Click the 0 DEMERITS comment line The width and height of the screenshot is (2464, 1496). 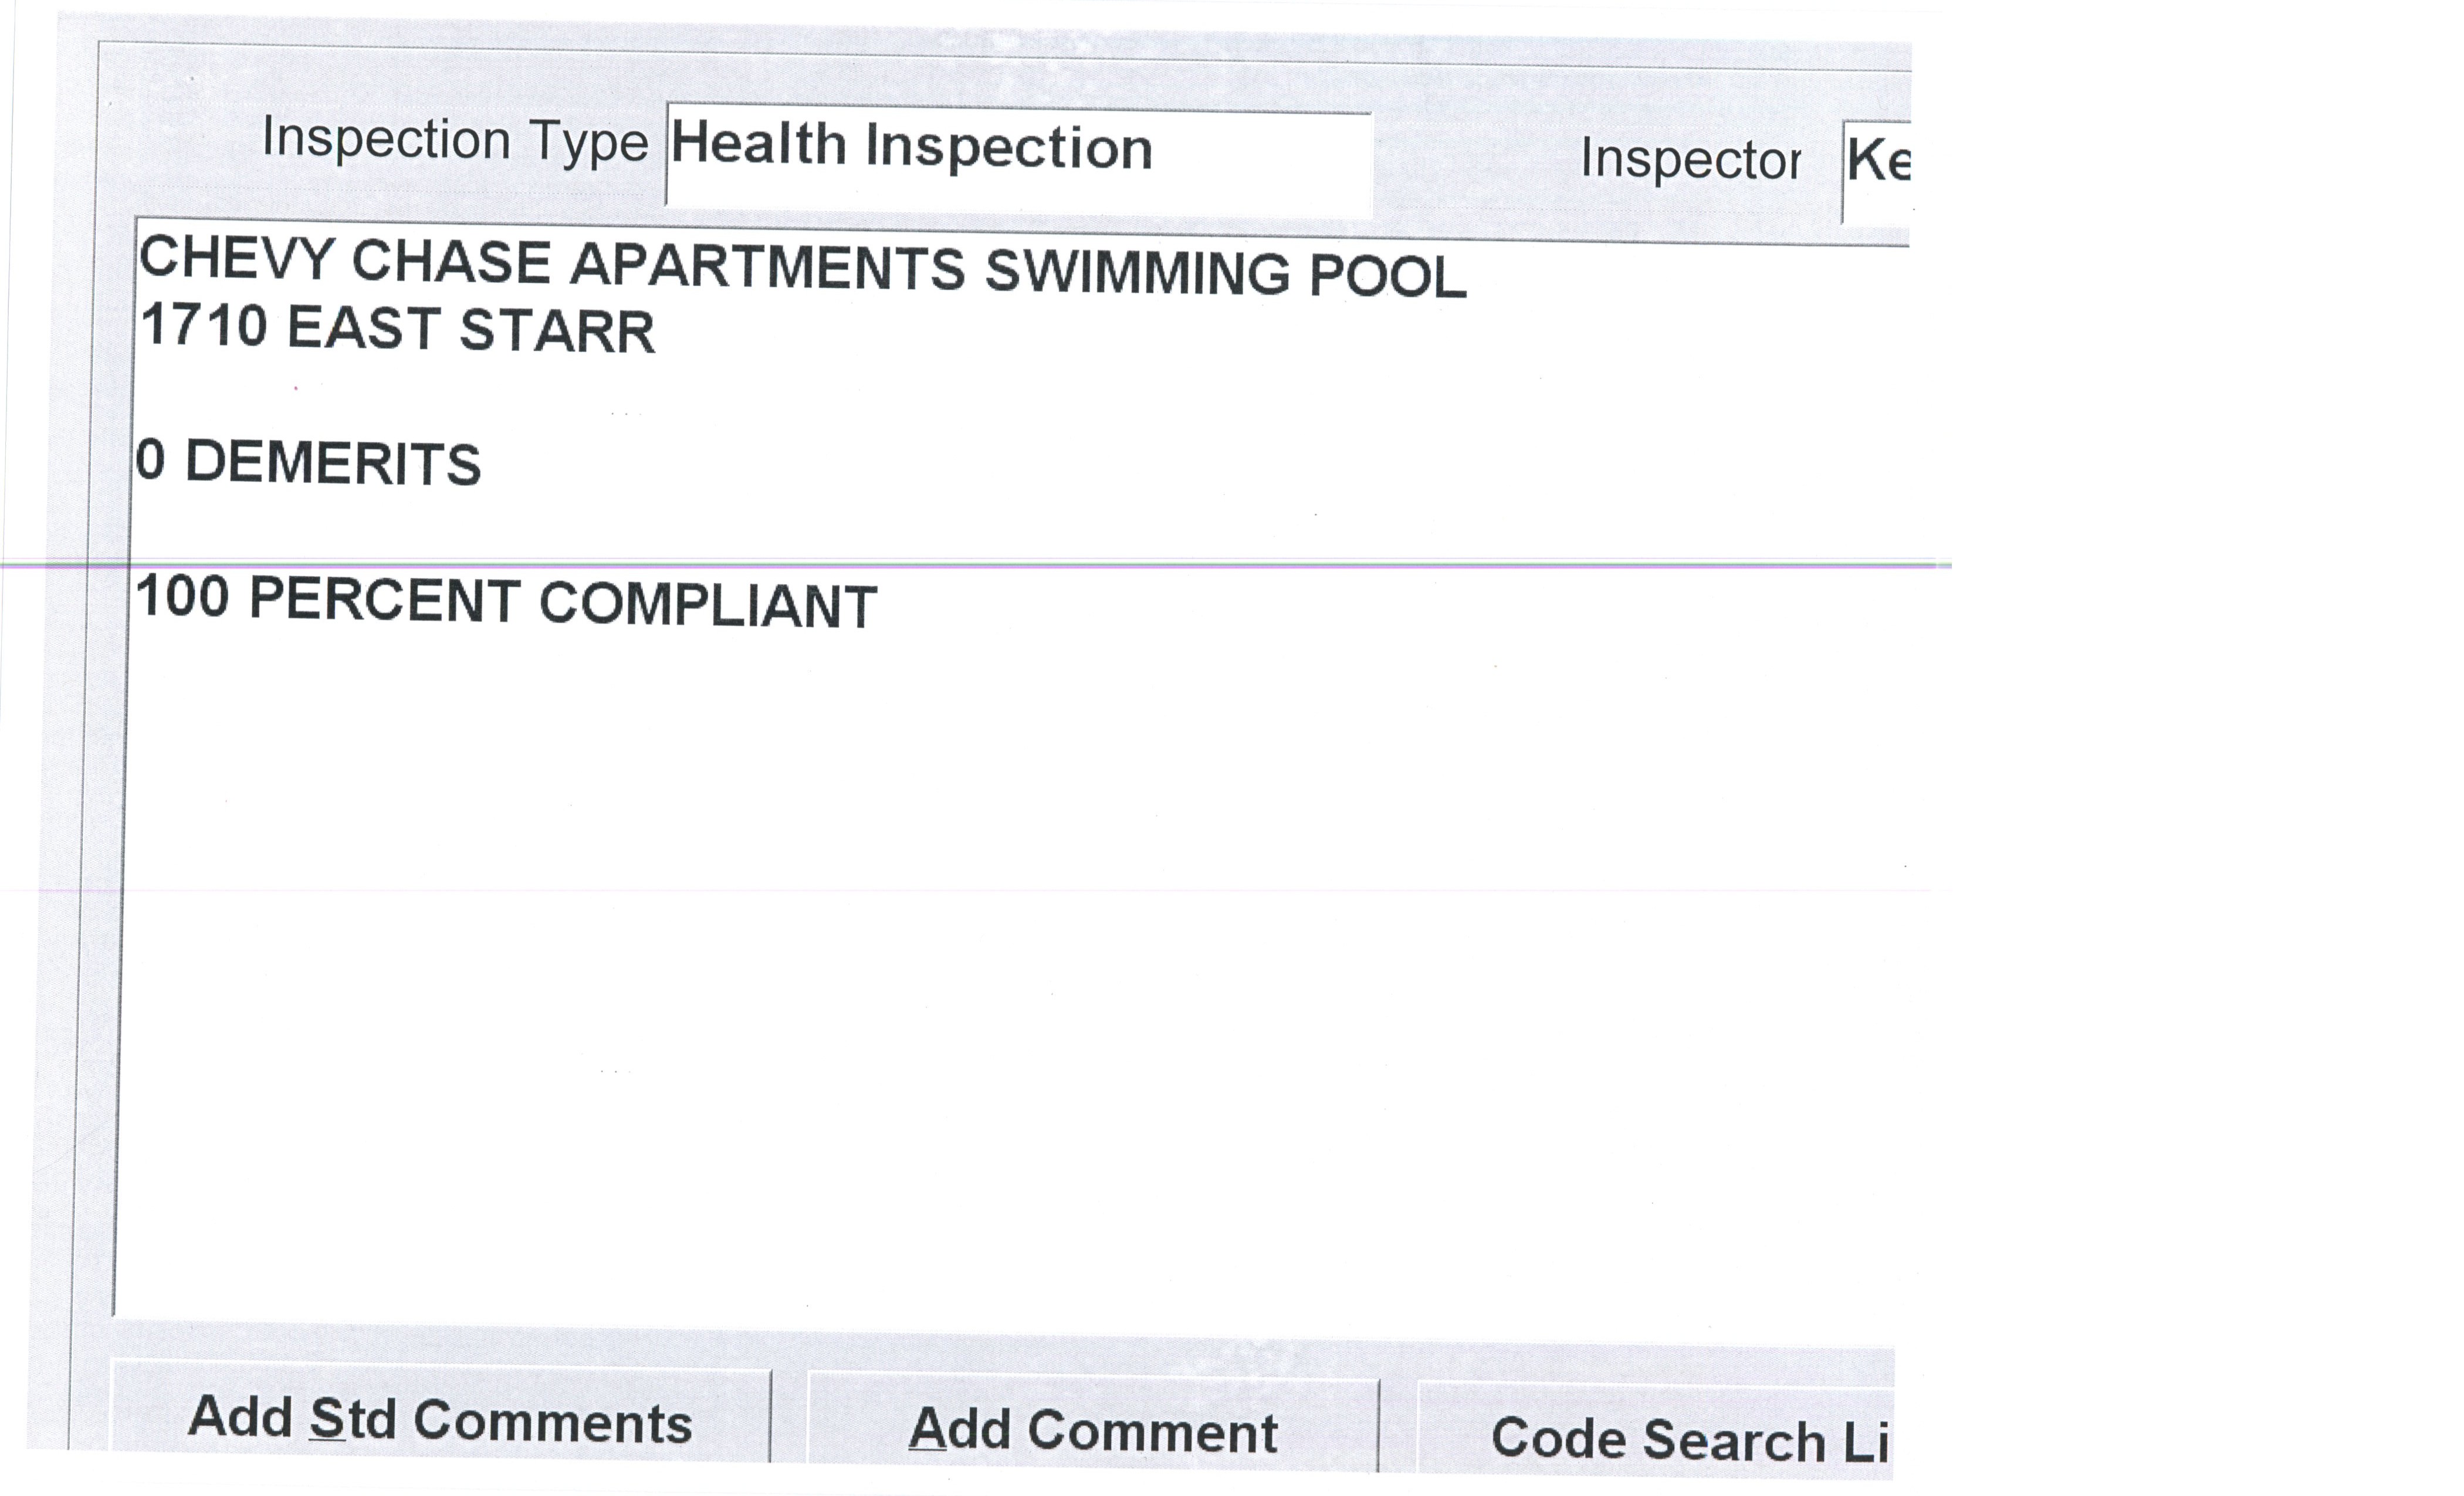(x=308, y=463)
